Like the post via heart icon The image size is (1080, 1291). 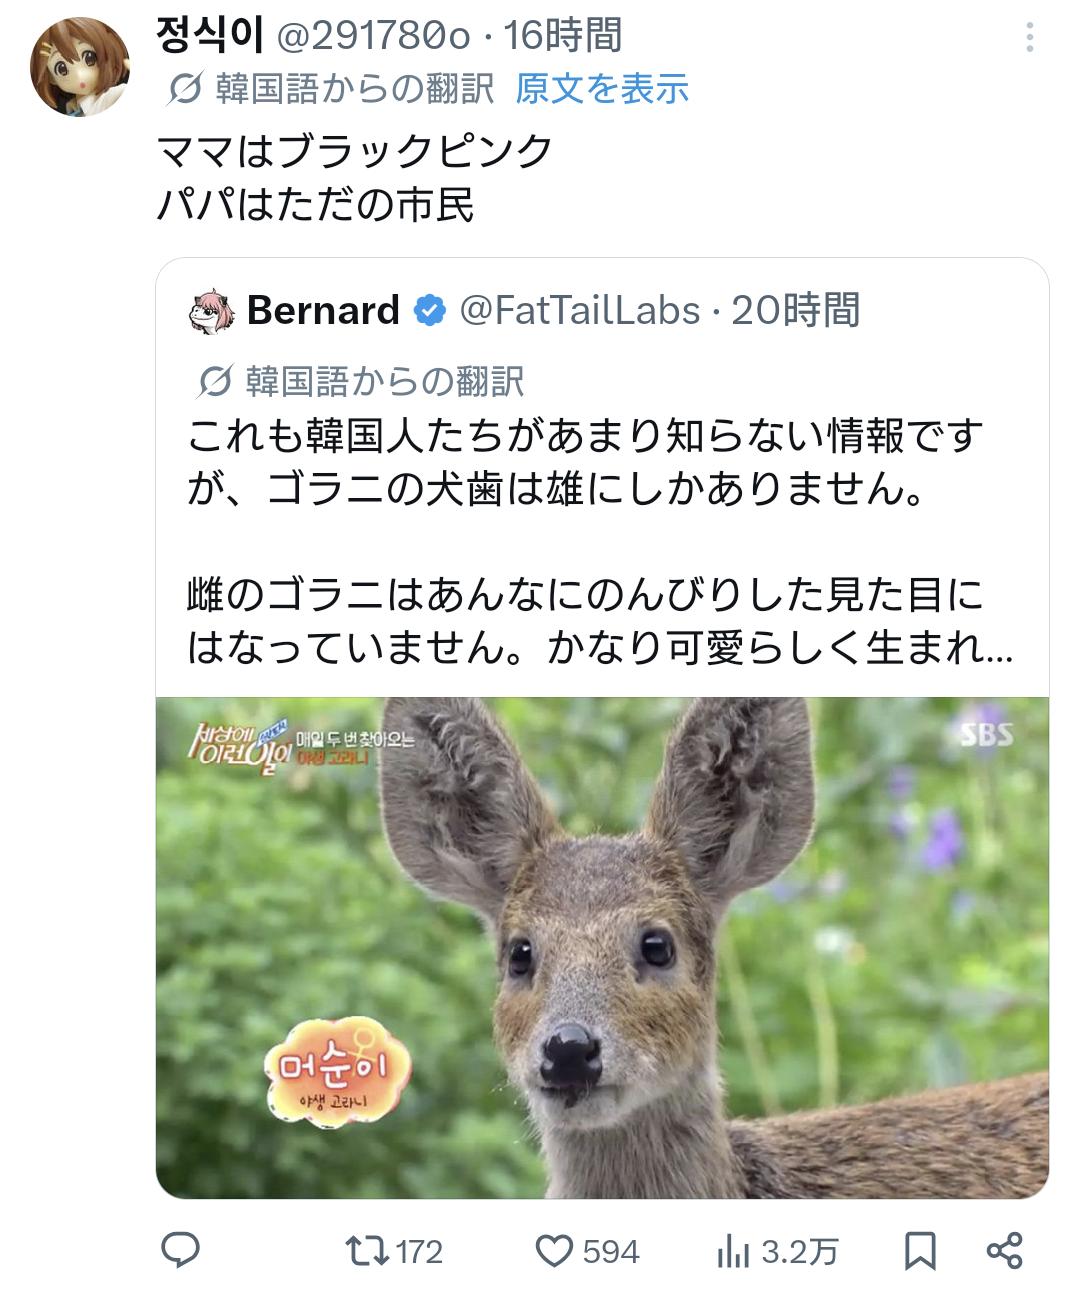click(553, 1251)
